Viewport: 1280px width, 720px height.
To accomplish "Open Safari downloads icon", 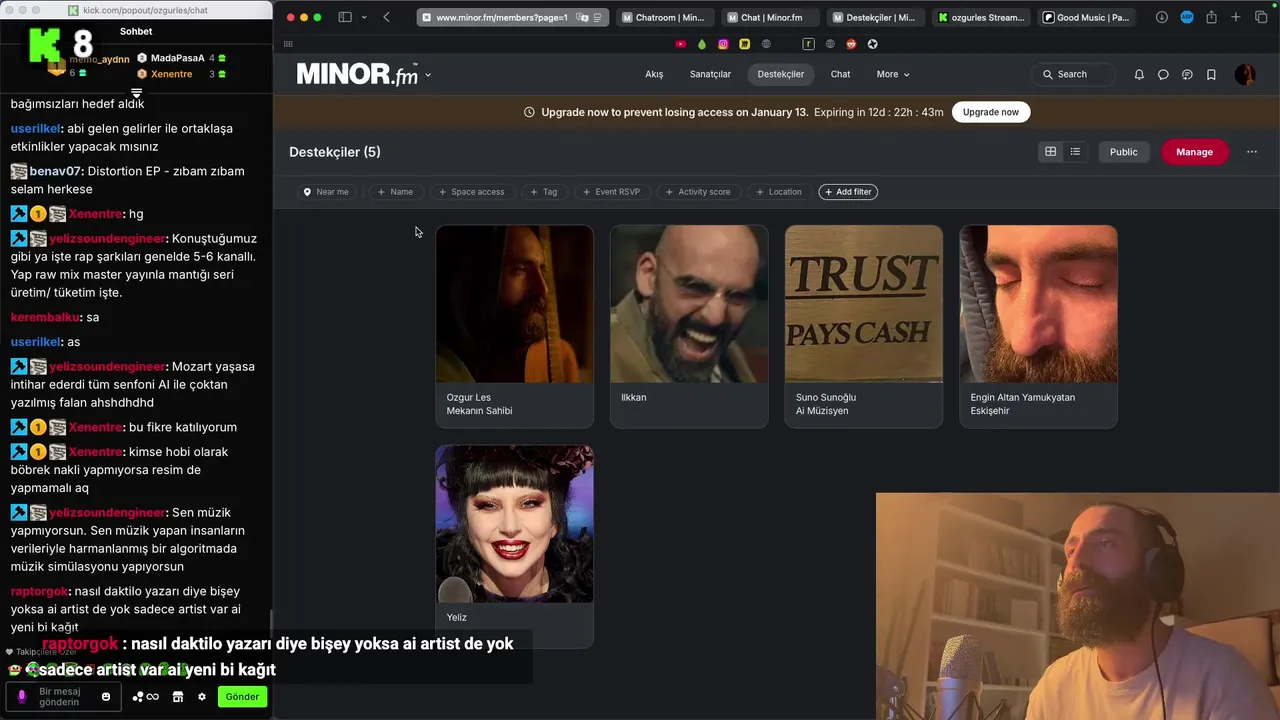I will [x=1161, y=17].
